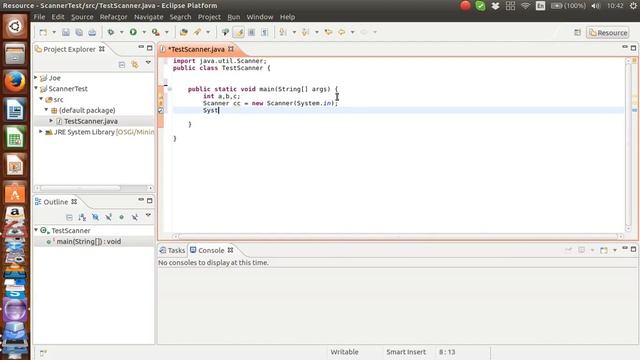Jump to Next Annotation icon
This screenshot has width=640, height=360.
(x=283, y=32)
